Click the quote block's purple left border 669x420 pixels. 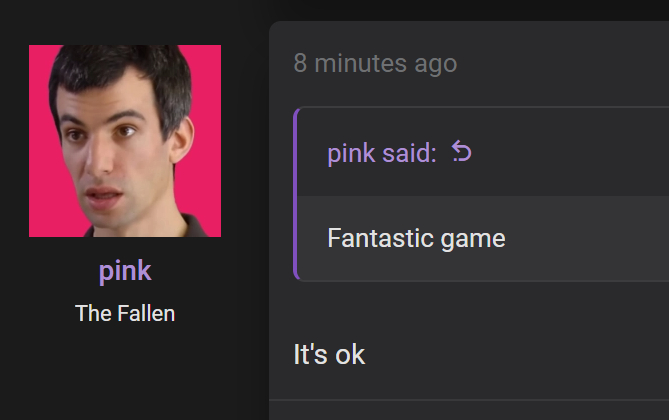click(x=295, y=194)
